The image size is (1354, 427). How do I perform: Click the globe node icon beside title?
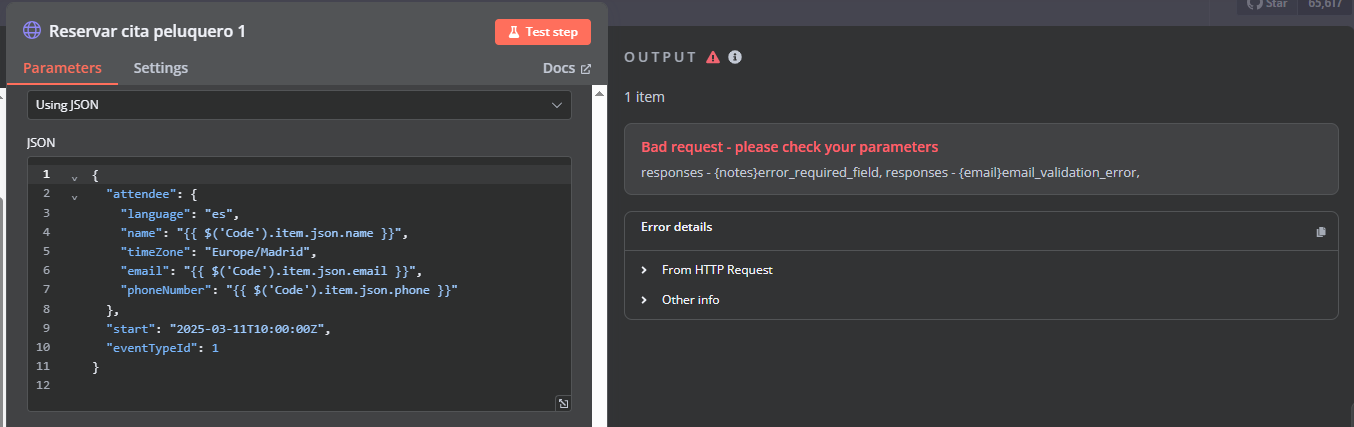point(31,31)
